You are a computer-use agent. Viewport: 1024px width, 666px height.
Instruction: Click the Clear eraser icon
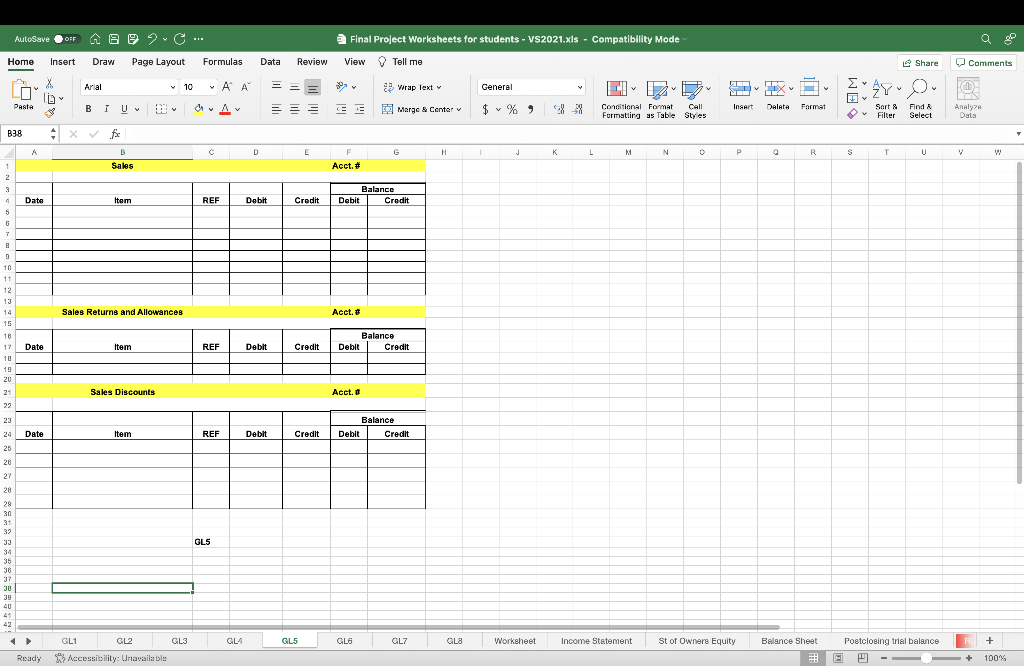click(853, 114)
